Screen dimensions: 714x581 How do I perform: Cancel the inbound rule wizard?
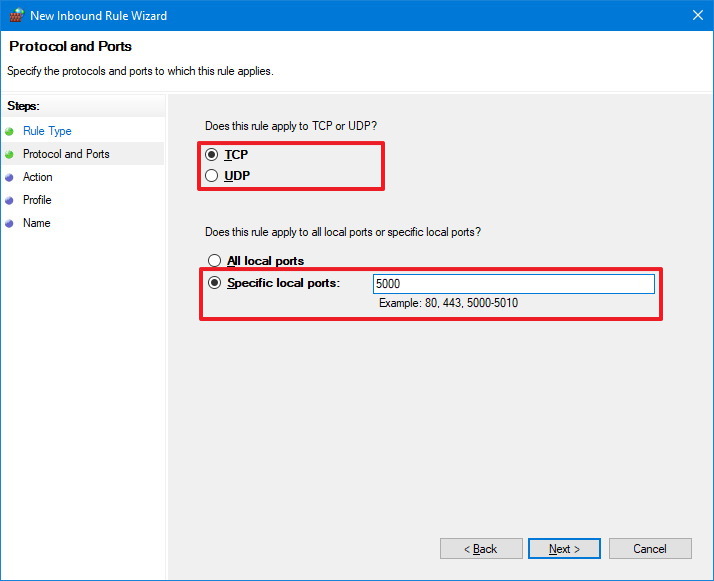650,549
